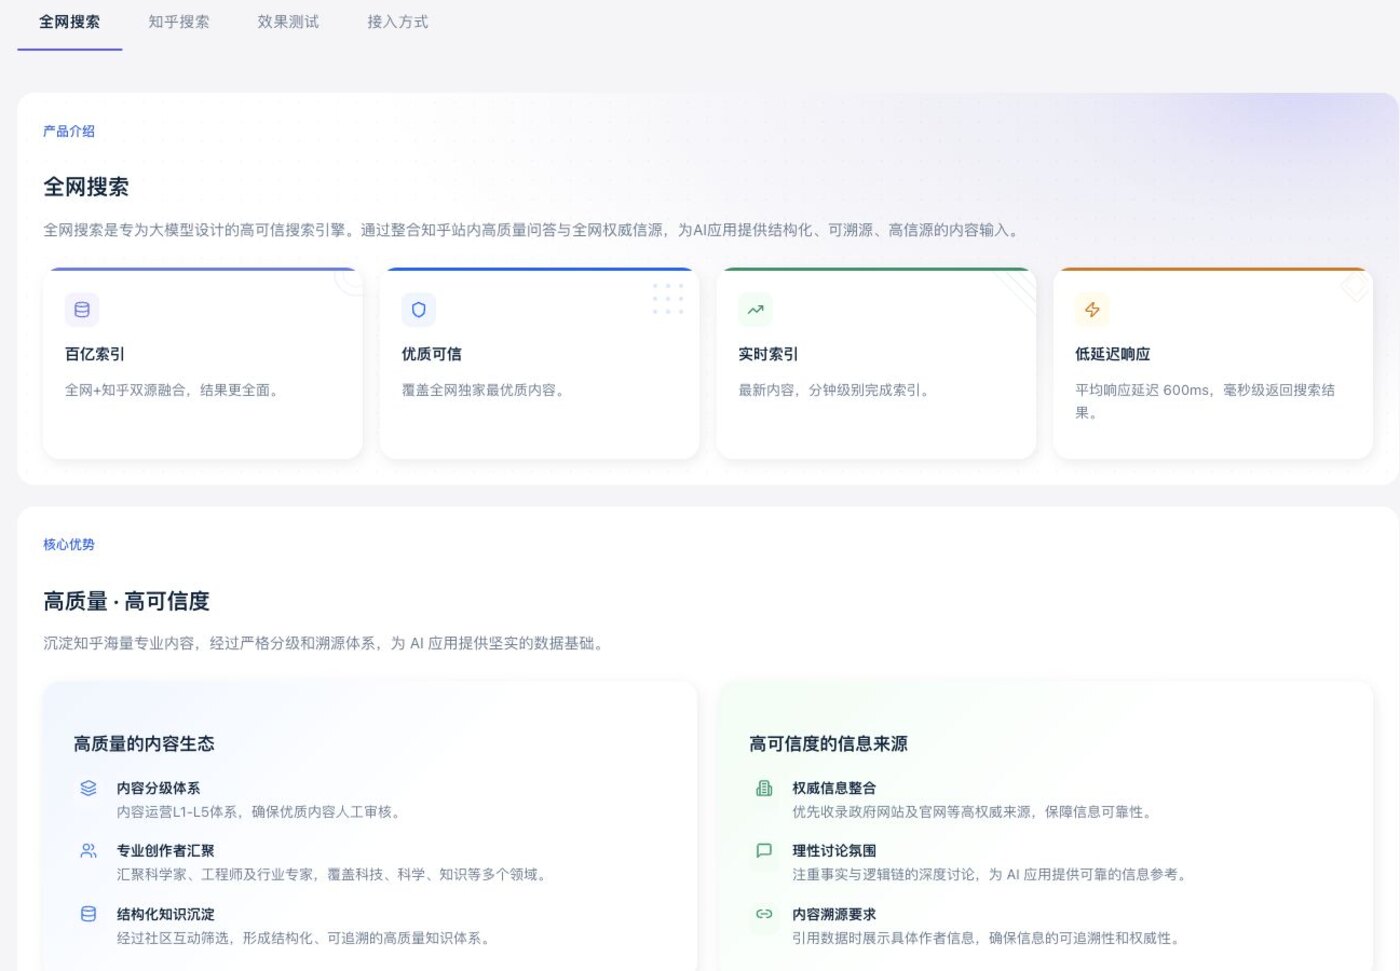Click the text 最新内容，分钟级别完成索引。
Screen dimensions: 1400x971
tap(837, 390)
